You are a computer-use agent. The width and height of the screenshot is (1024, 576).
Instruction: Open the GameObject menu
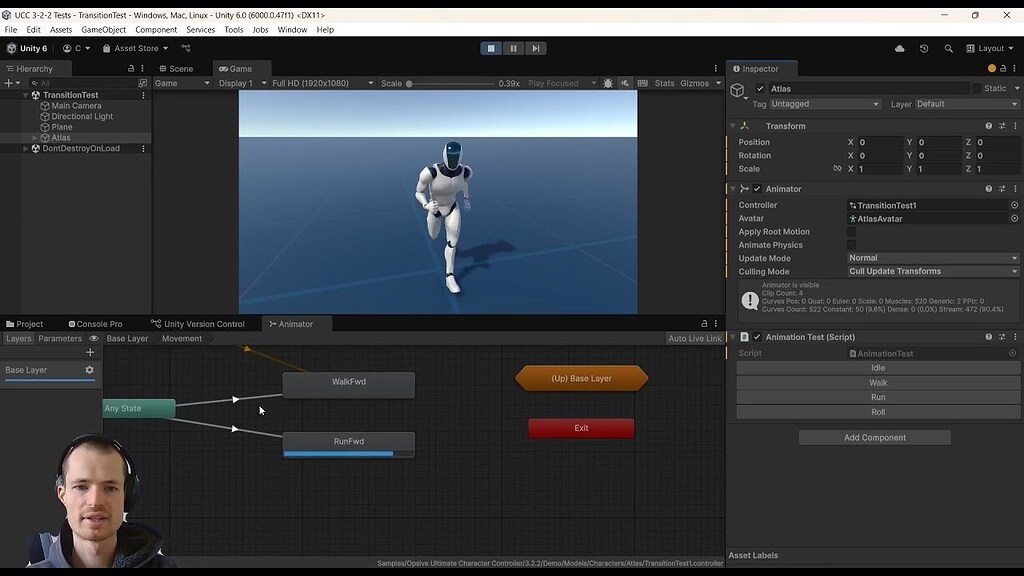point(104,29)
